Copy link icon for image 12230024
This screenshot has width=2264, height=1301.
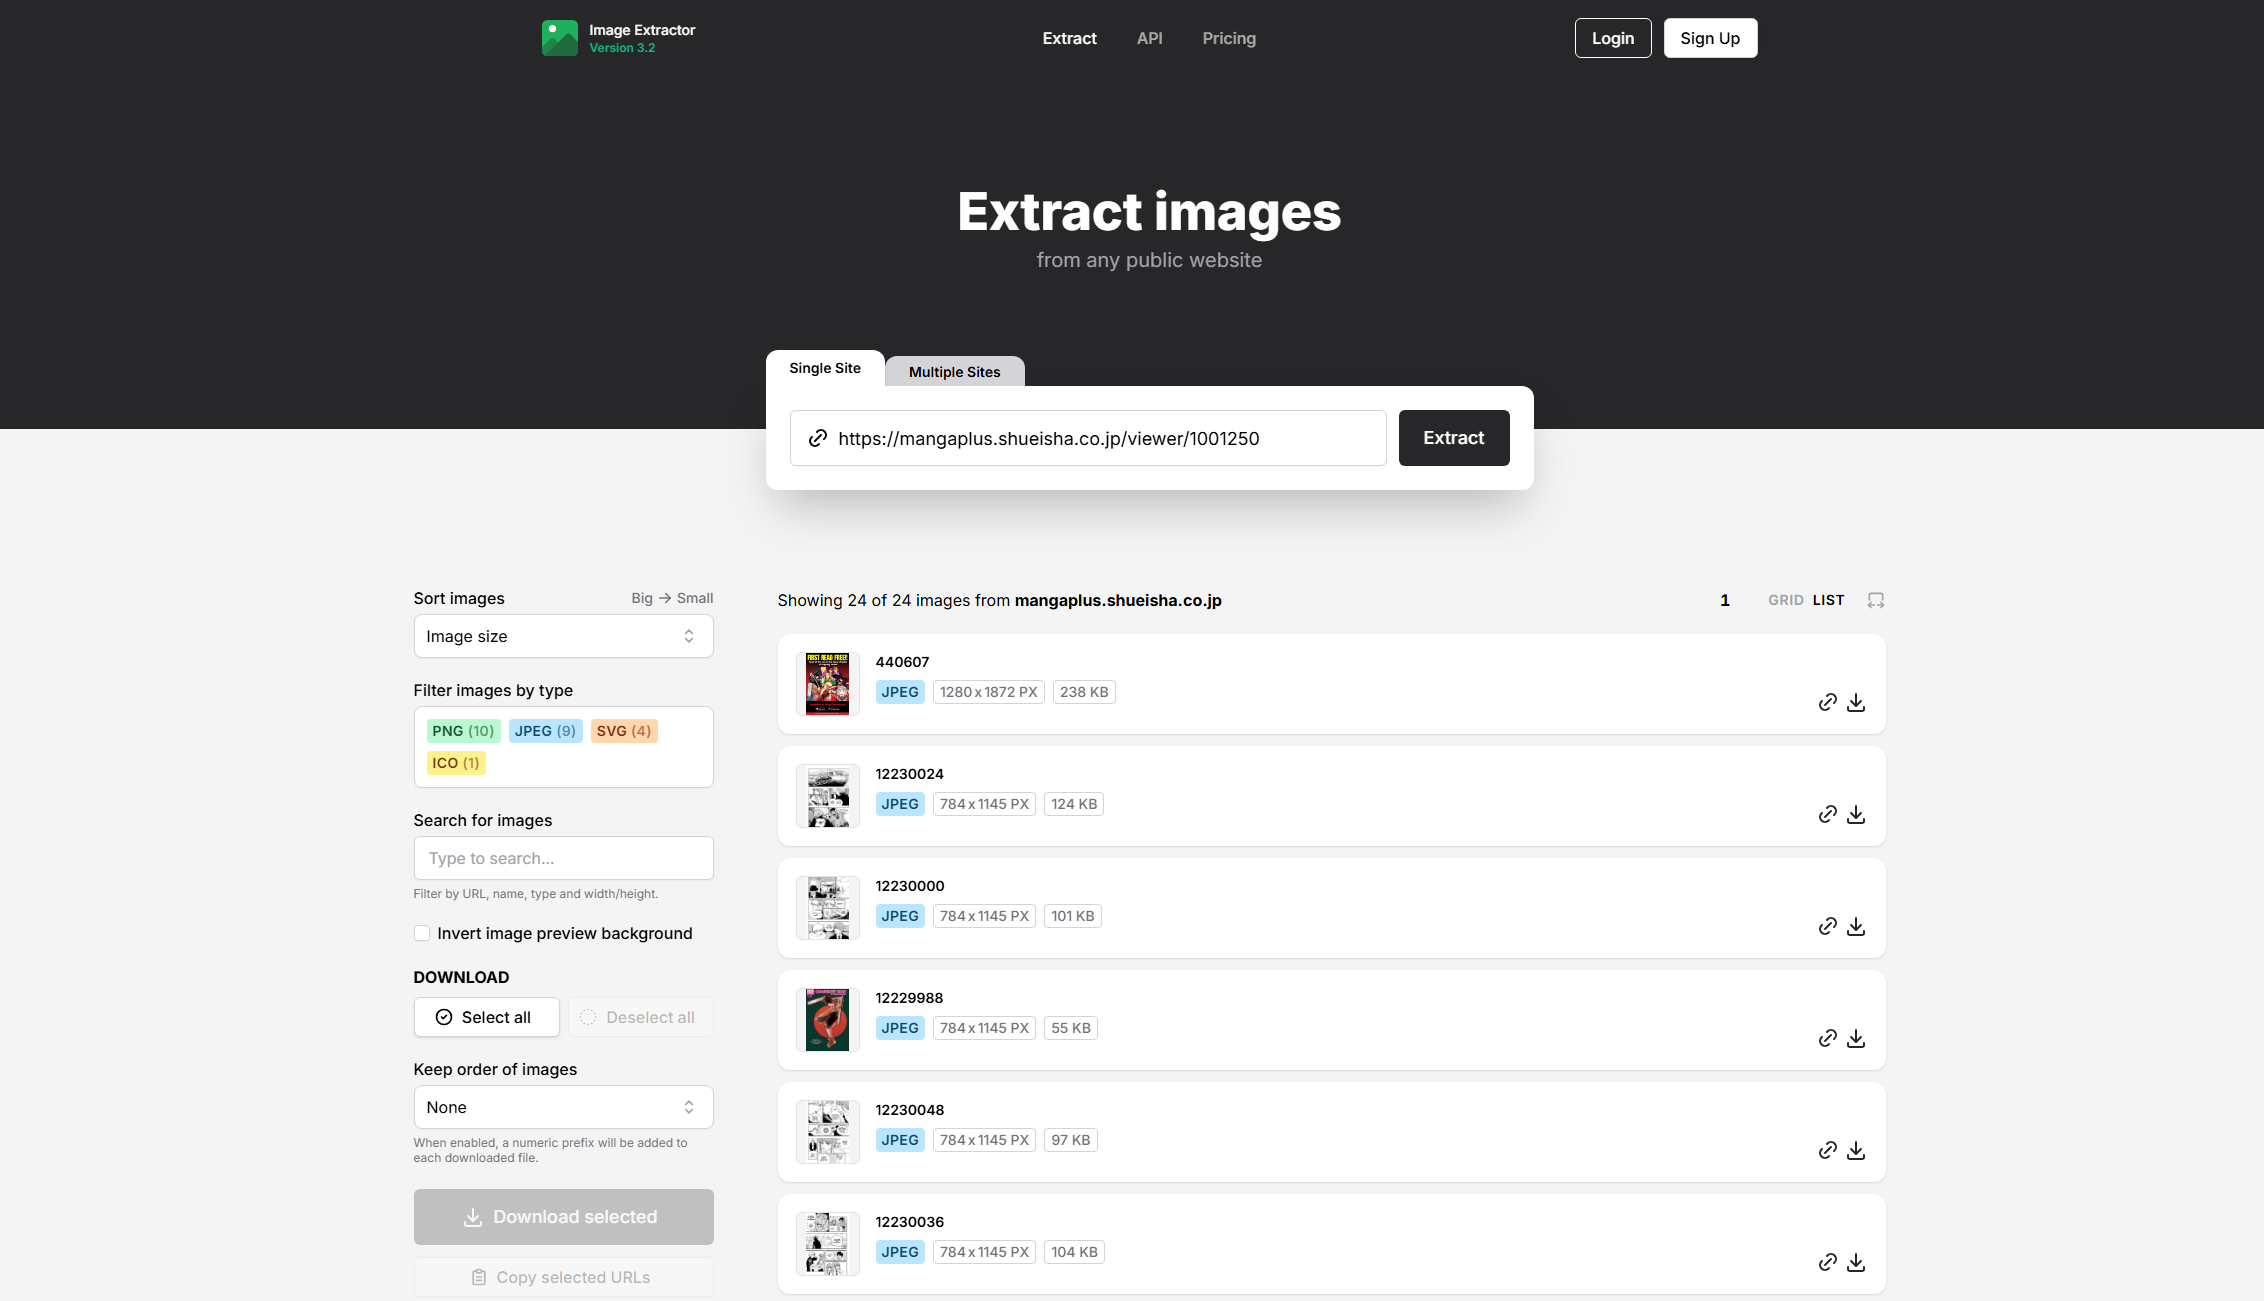coord(1827,814)
